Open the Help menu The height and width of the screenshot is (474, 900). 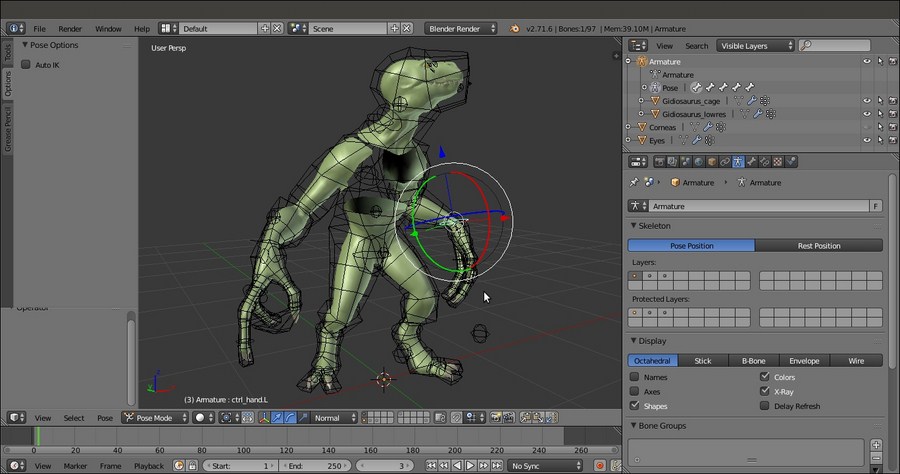pyautogui.click(x=142, y=29)
